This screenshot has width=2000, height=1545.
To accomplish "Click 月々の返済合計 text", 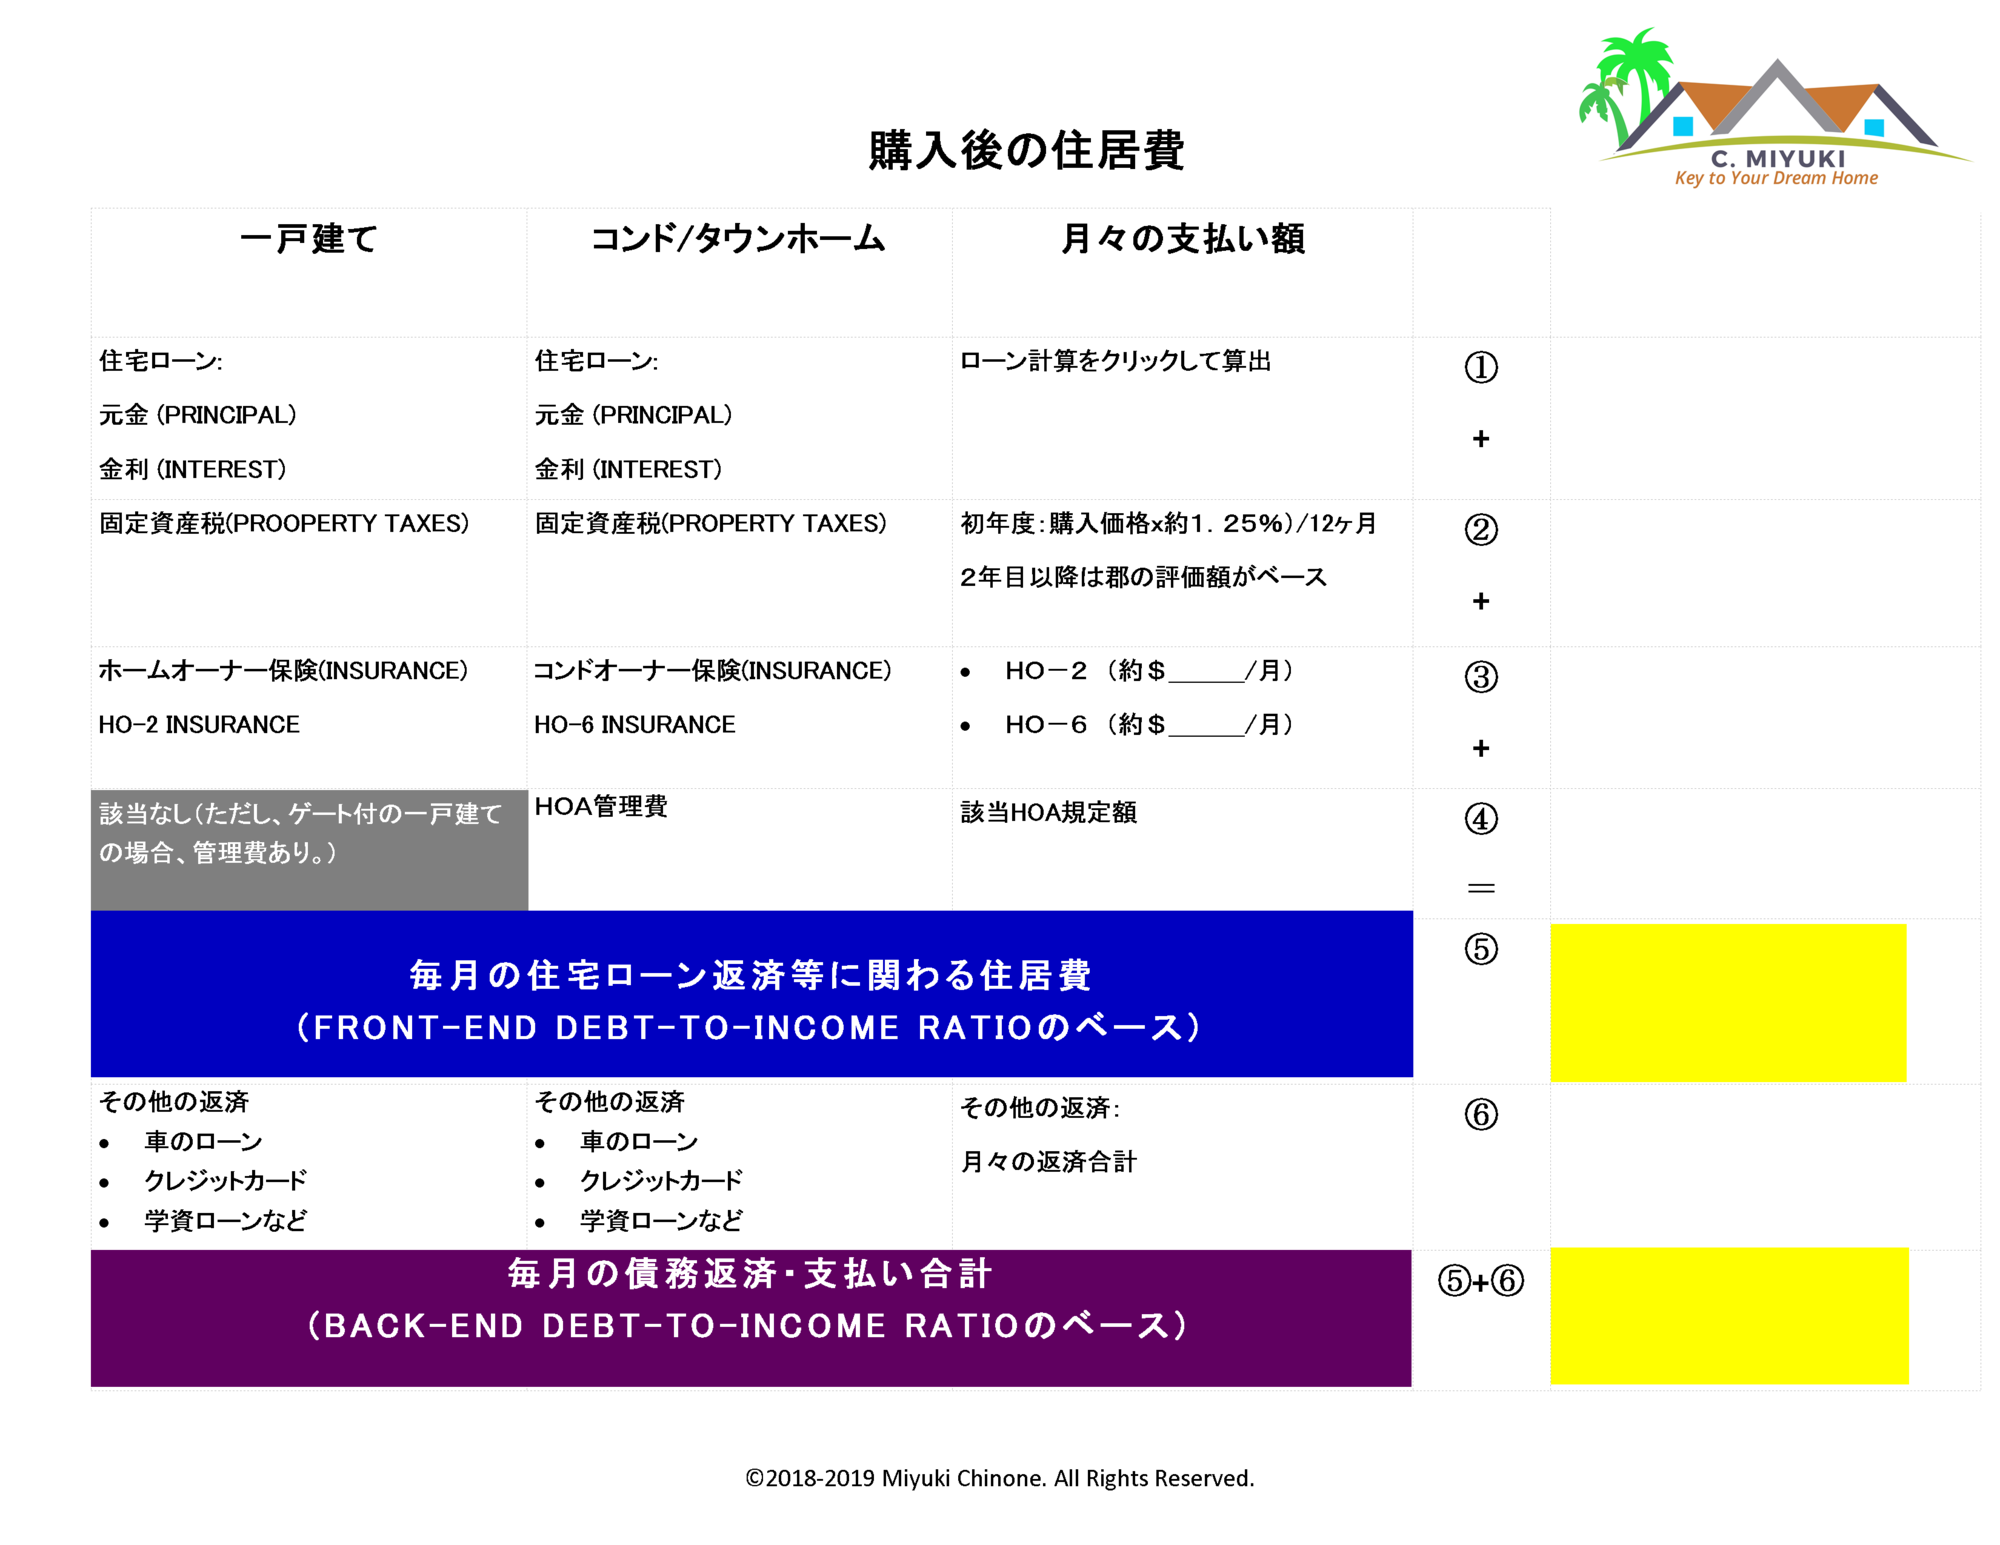I will pos(1048,1162).
